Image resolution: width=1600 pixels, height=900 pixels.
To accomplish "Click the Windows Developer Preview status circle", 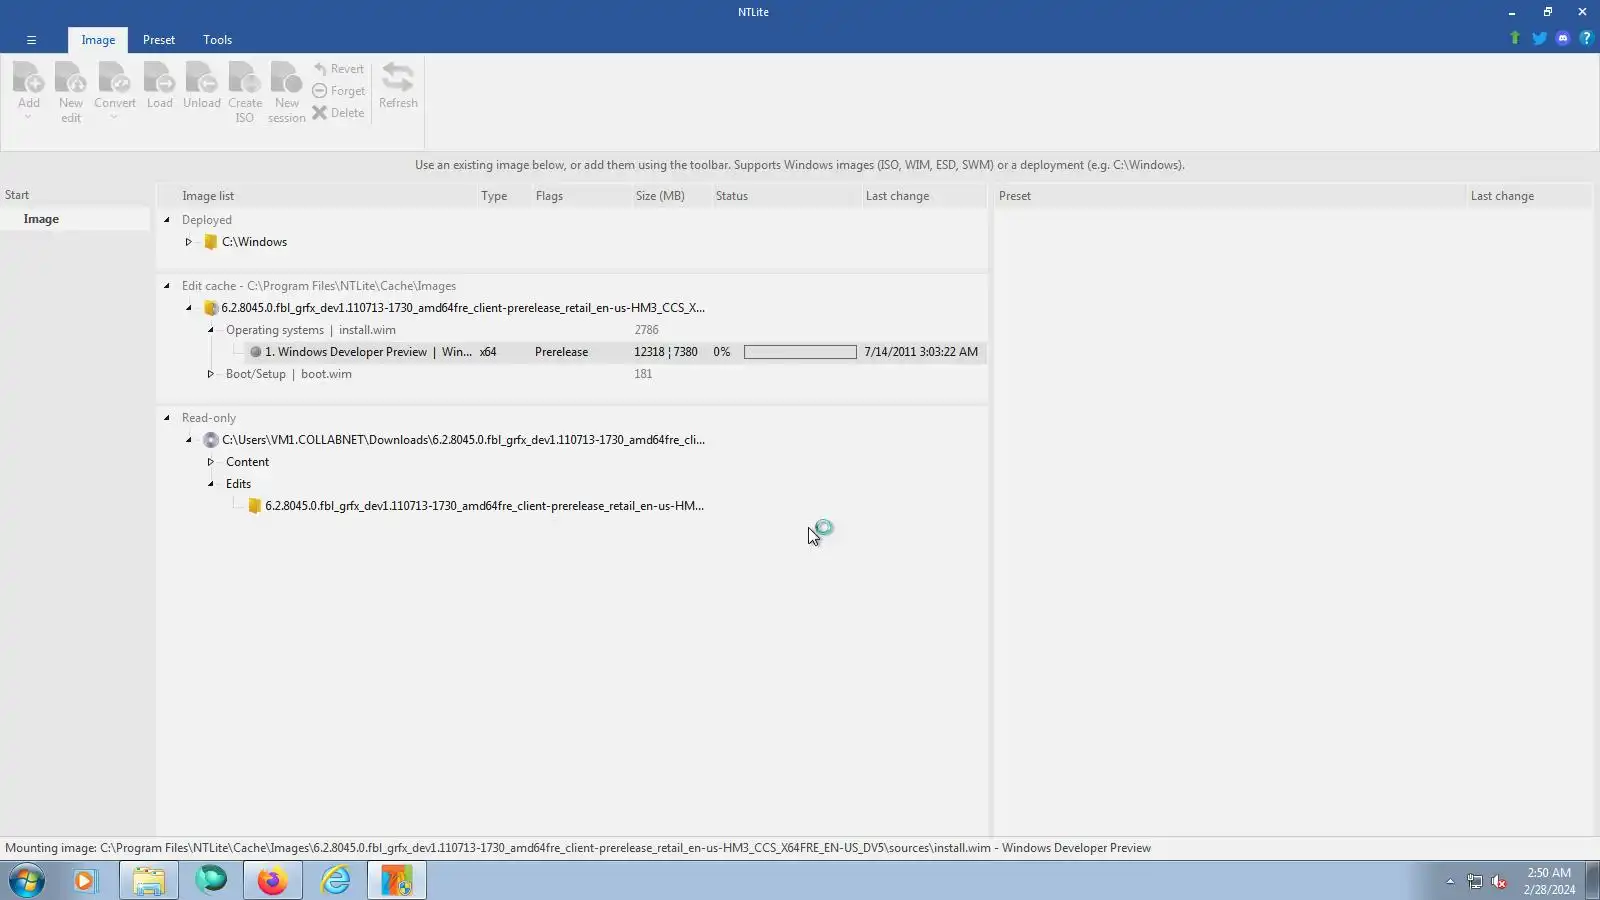I will (256, 352).
